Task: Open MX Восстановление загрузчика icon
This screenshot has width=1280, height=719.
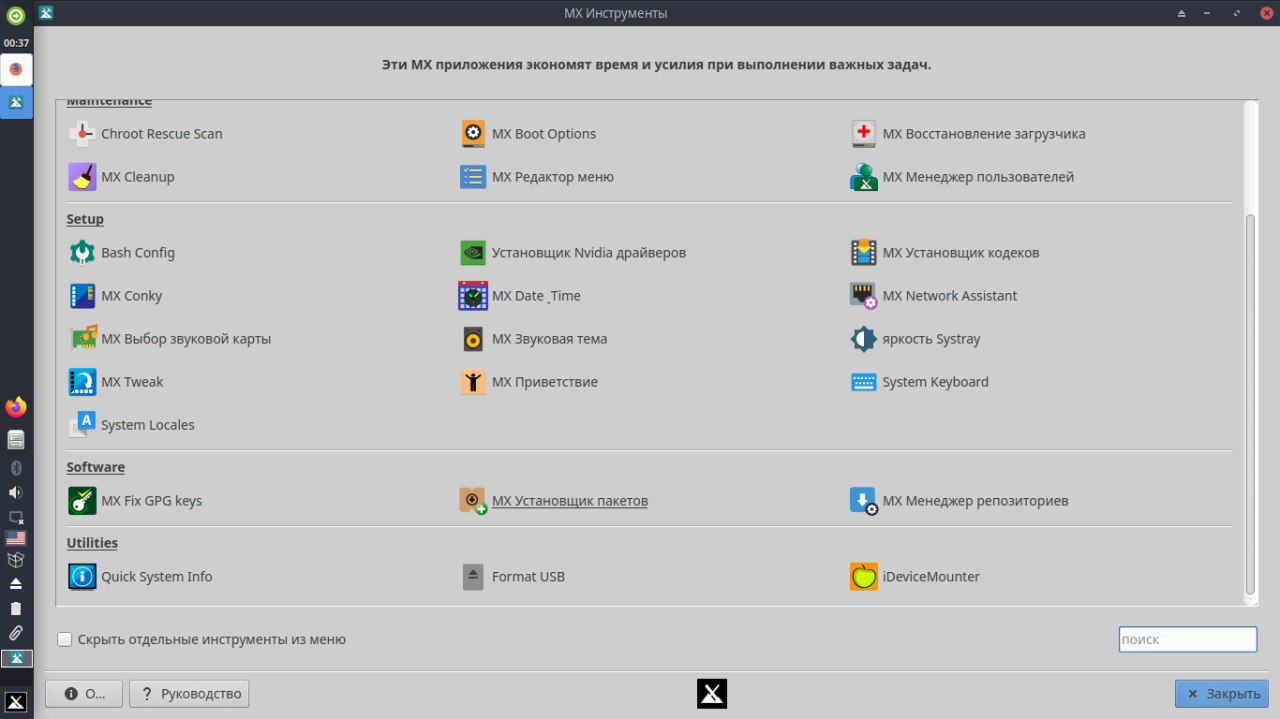Action: point(864,134)
